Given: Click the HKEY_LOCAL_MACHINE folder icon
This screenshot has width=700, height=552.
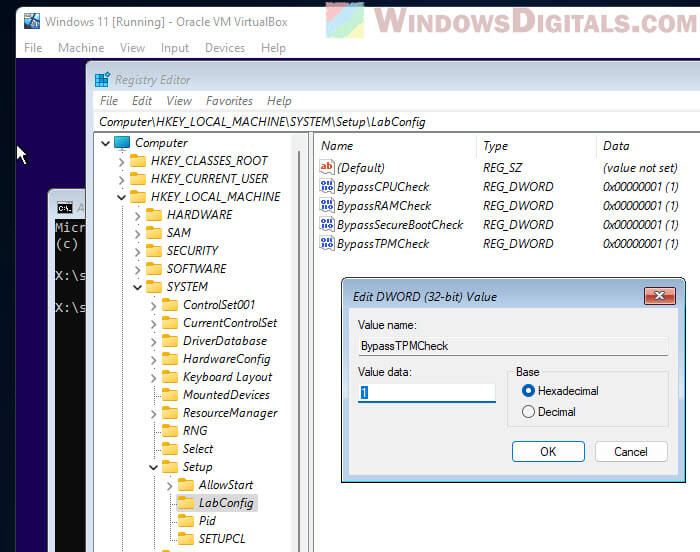Looking at the screenshot, I should pyautogui.click(x=138, y=197).
